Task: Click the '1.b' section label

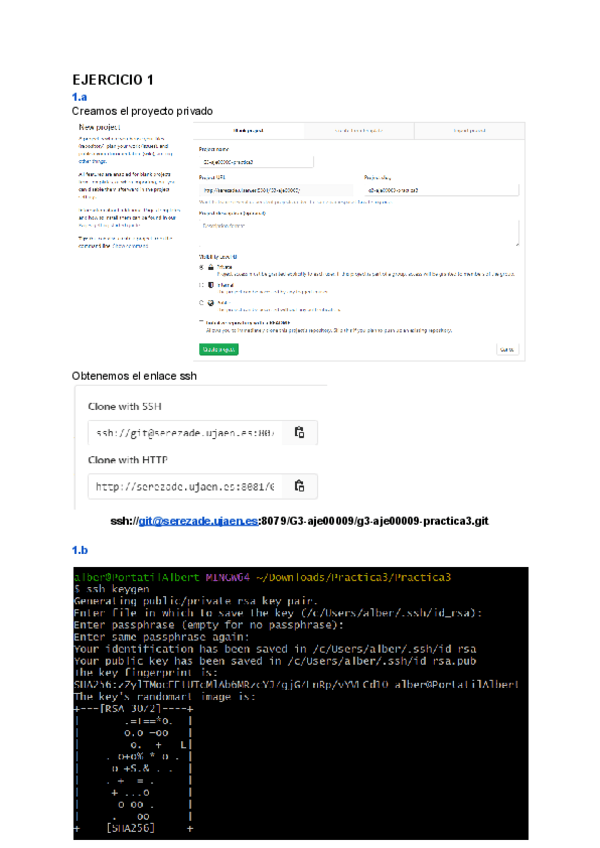Action: [80, 550]
